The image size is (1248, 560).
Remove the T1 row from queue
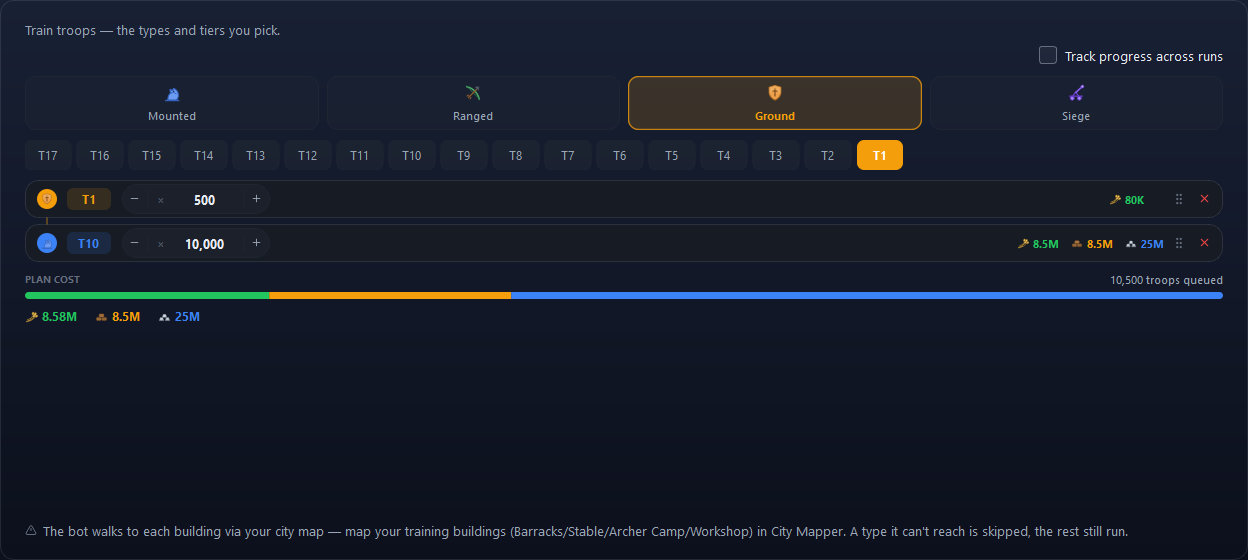pos(1204,199)
